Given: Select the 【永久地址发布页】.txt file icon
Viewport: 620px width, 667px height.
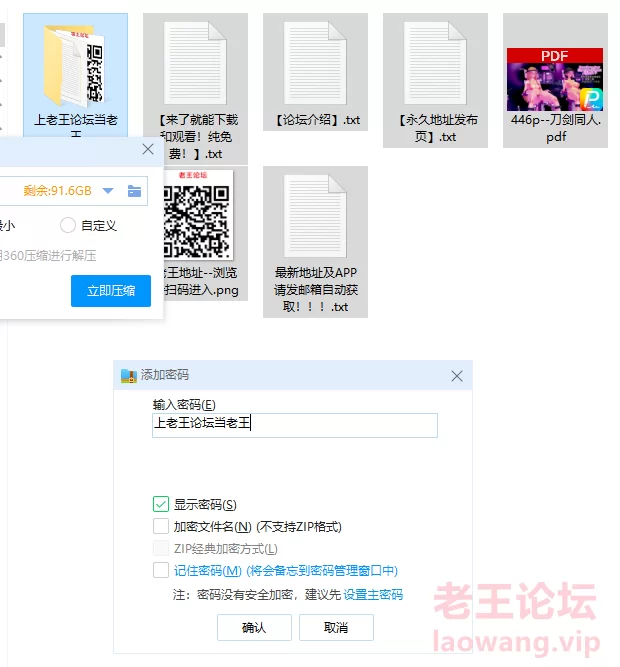Looking at the screenshot, I should coord(435,64).
